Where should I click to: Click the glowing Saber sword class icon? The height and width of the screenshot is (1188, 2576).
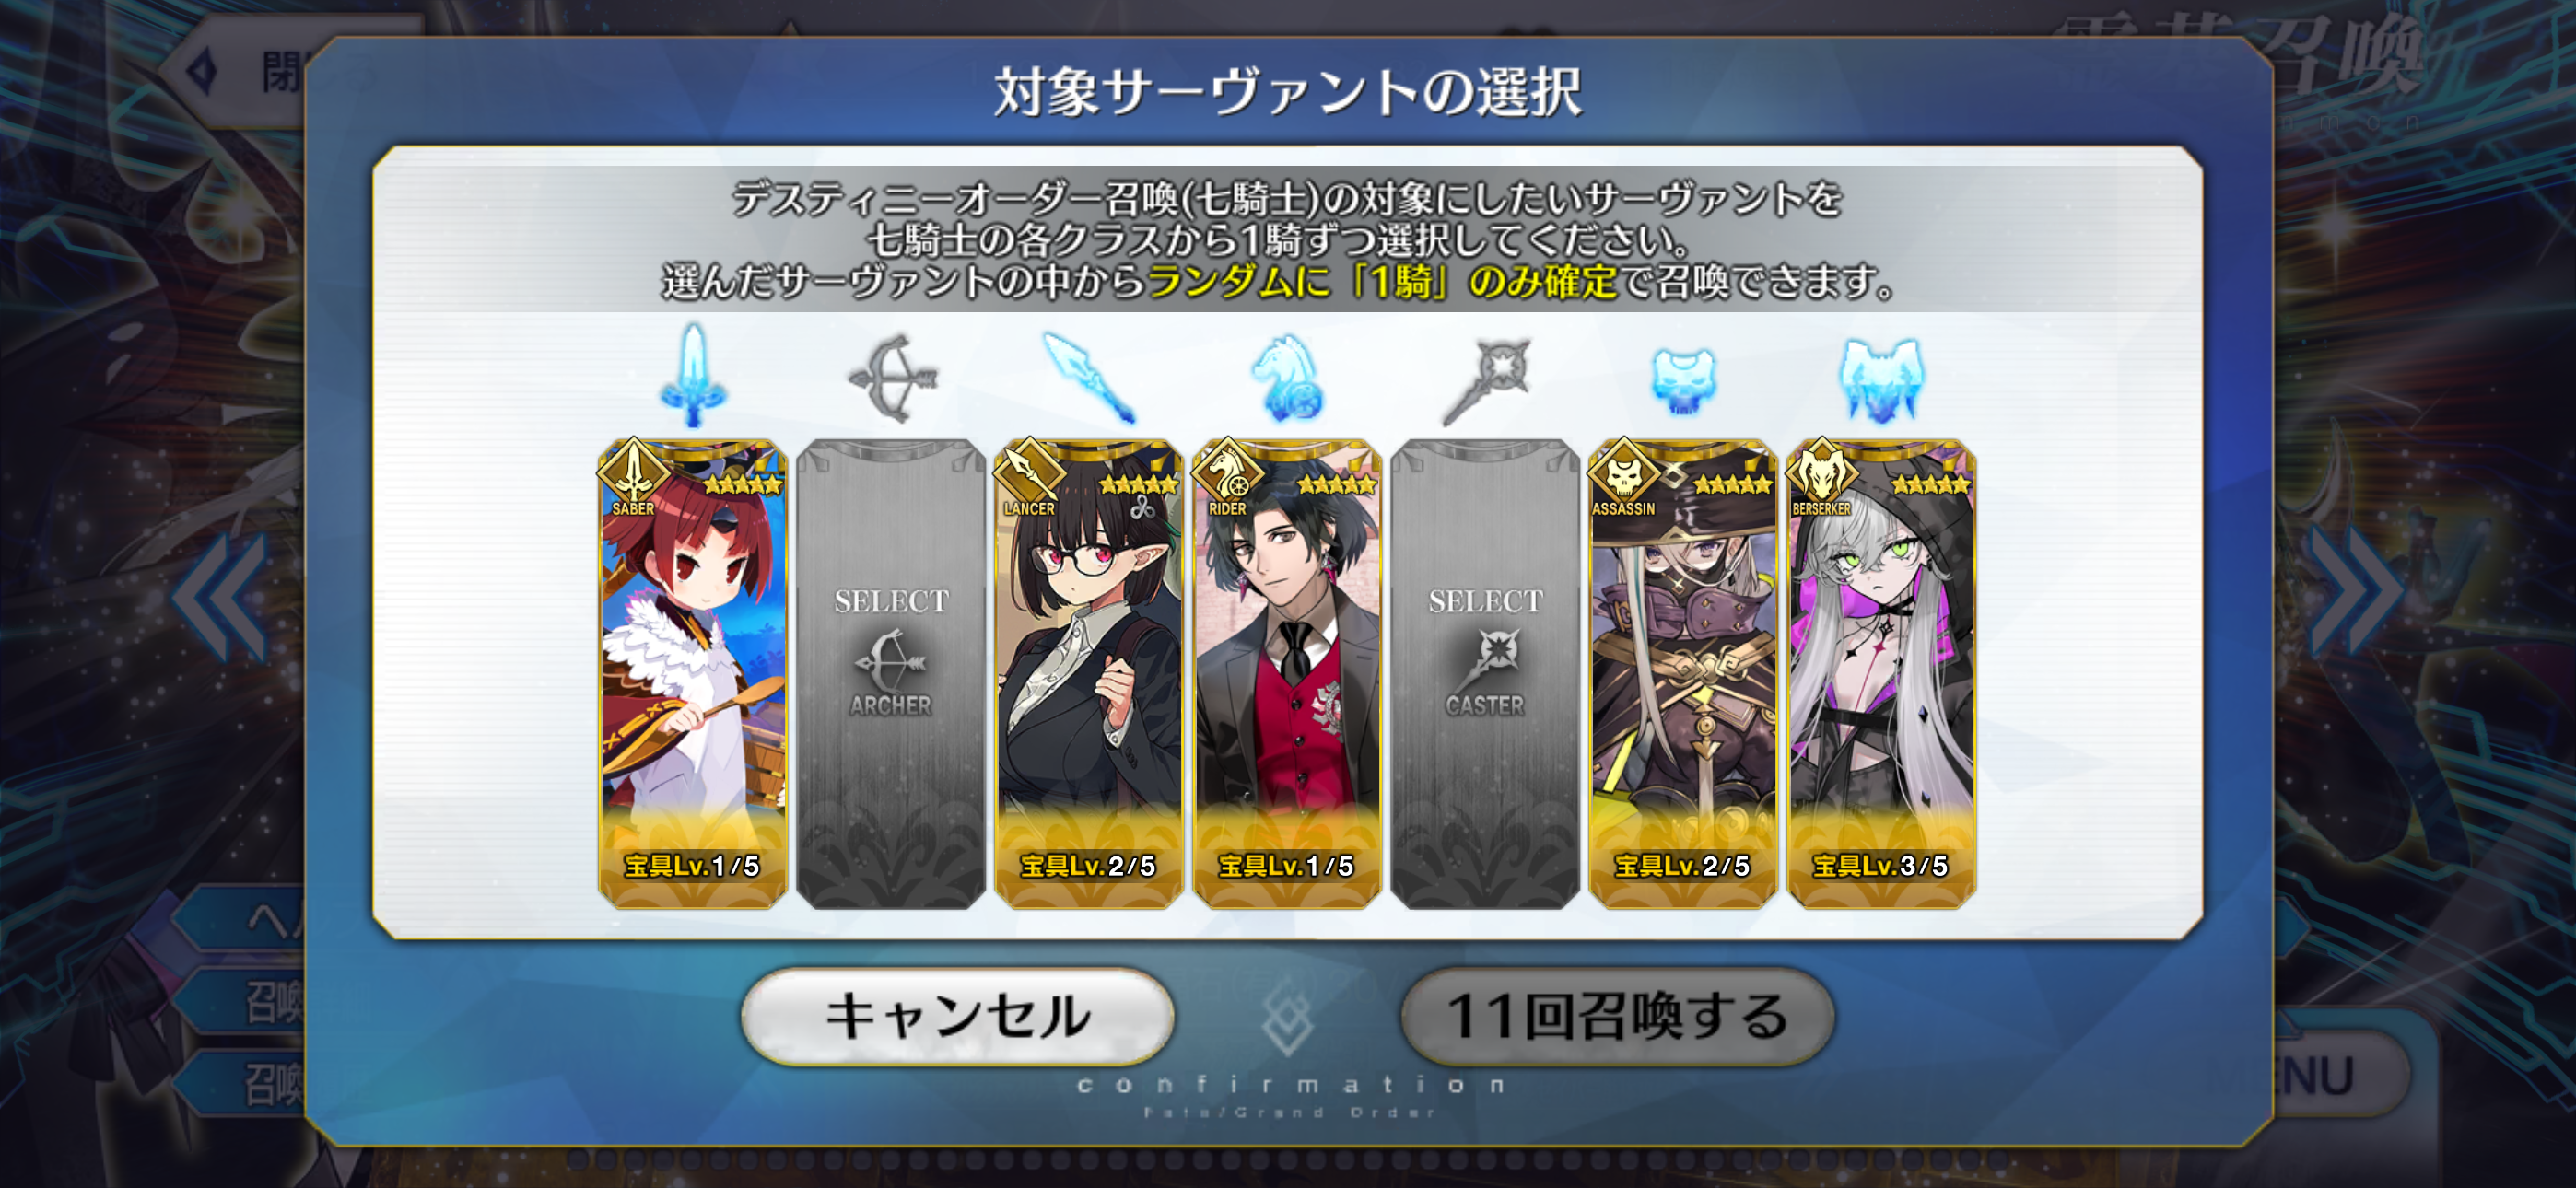[x=693, y=375]
